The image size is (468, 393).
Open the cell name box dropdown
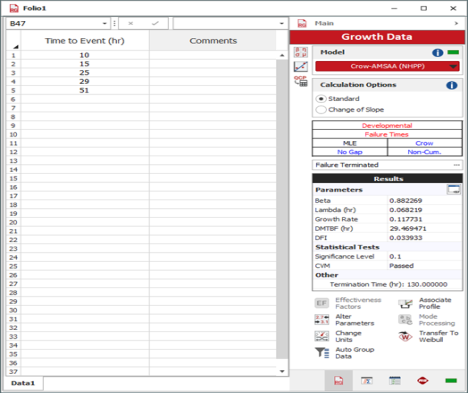click(x=105, y=23)
